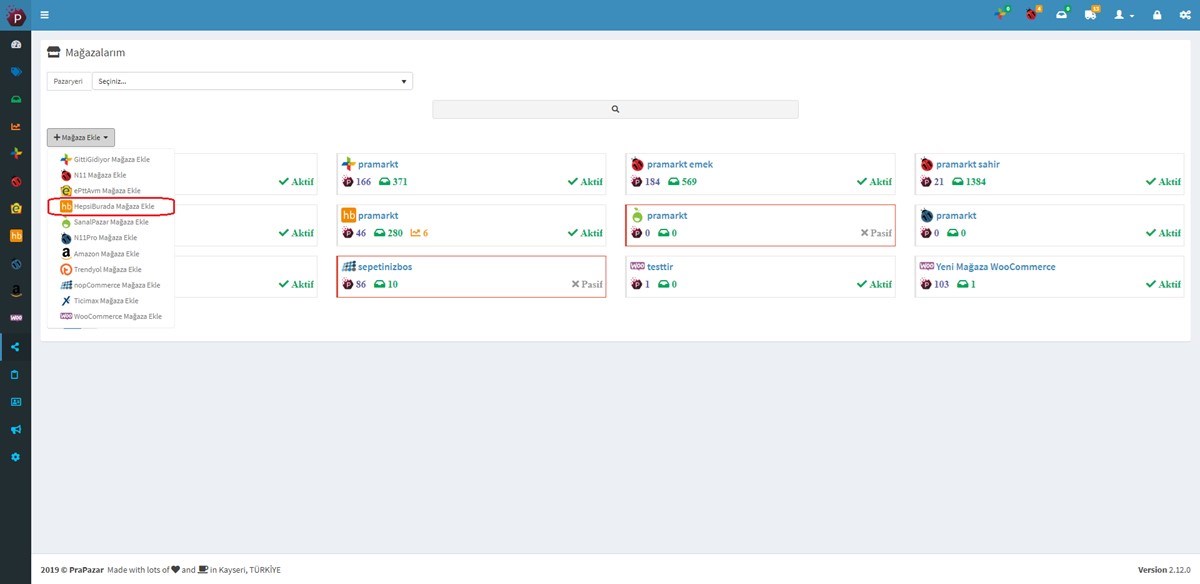Open the orange hb HepsiBurada sidebar icon
The height and width of the screenshot is (584, 1200).
(15, 236)
